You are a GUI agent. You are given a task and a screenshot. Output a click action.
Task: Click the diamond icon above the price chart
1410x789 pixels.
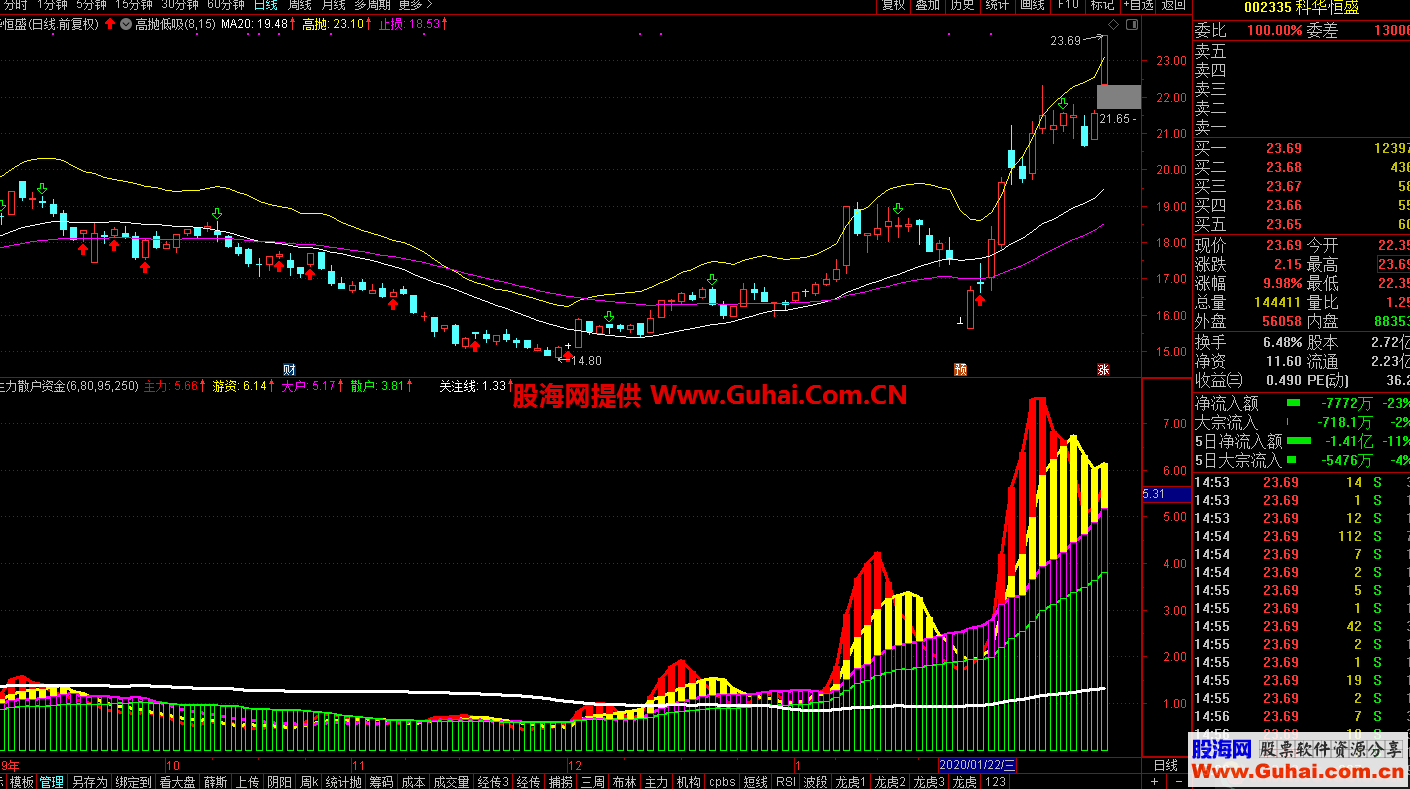pos(1114,23)
